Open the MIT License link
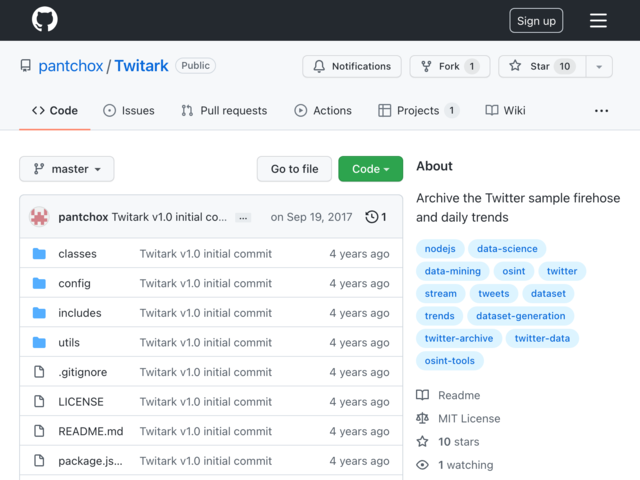640x480 pixels. tap(458, 418)
